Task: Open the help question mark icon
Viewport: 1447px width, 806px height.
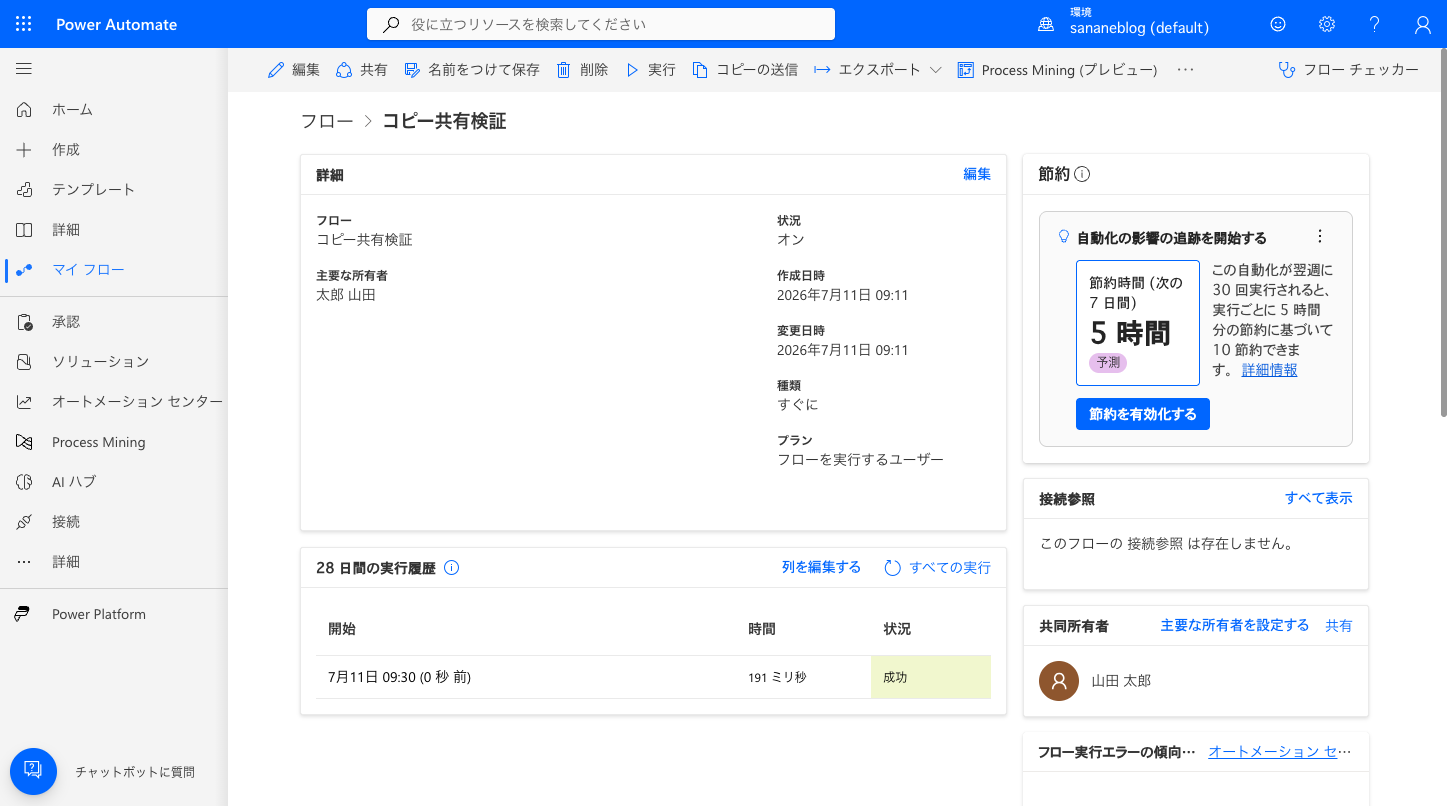Action: pyautogui.click(x=1375, y=24)
